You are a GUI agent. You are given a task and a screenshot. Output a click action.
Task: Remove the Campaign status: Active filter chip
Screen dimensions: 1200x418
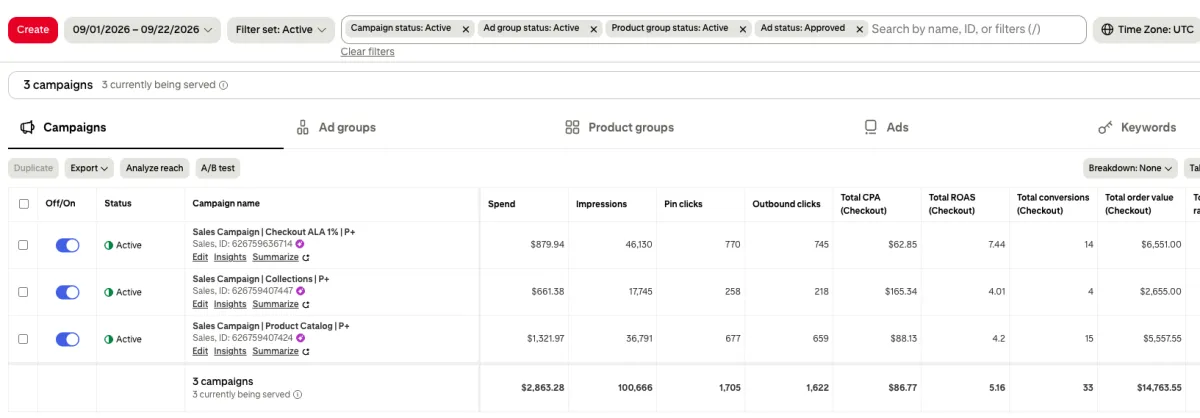coord(466,29)
